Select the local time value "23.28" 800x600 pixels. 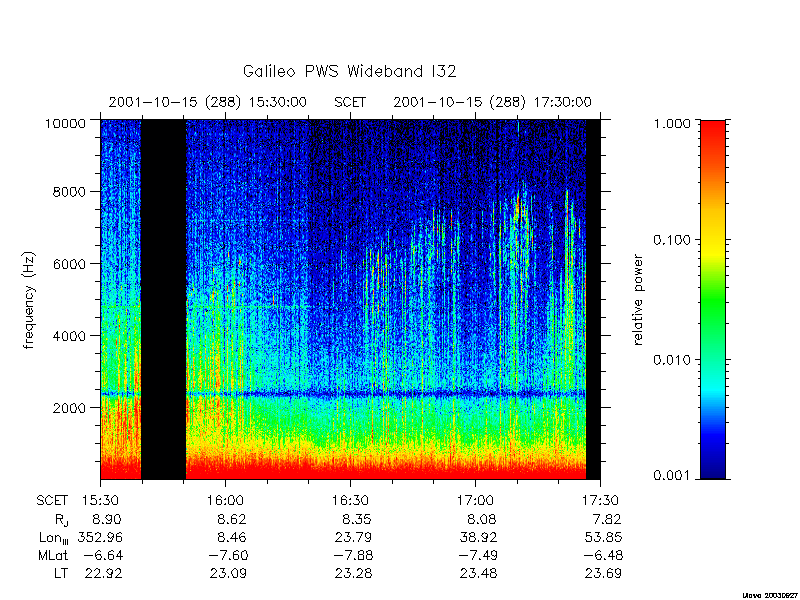353,573
